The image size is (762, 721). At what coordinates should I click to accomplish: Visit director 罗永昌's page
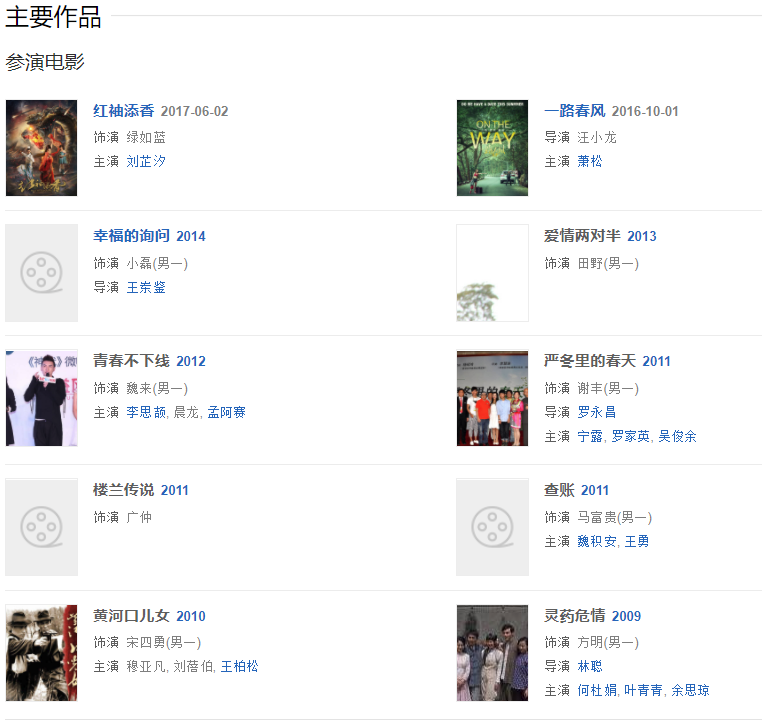pos(597,412)
